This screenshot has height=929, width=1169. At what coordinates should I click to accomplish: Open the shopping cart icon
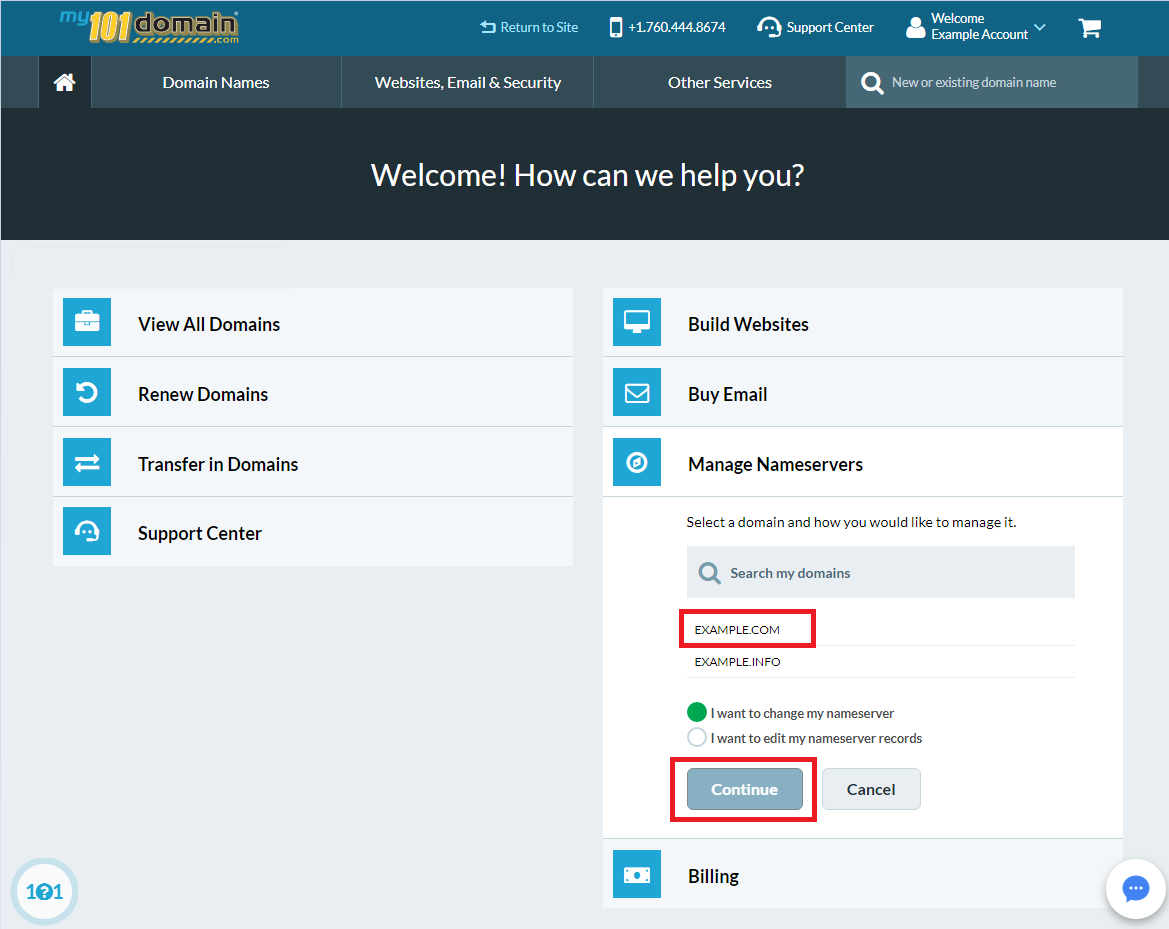1089,28
